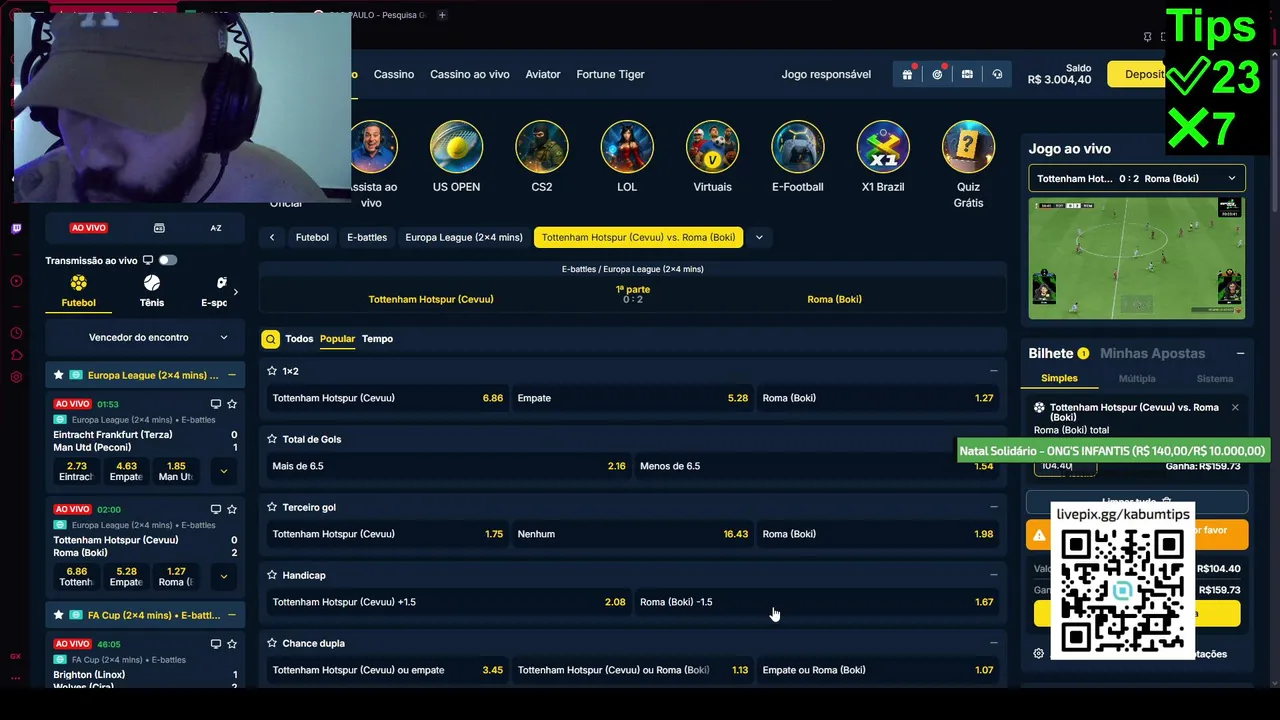This screenshot has width=1280, height=720.
Task: Remove the Tottenham vs Roma bet selection
Action: pos(1235,407)
